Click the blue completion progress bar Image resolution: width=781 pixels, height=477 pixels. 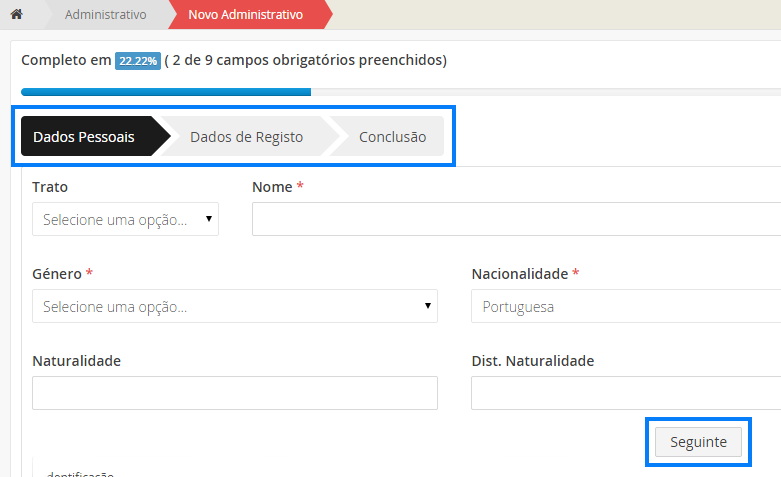point(166,92)
